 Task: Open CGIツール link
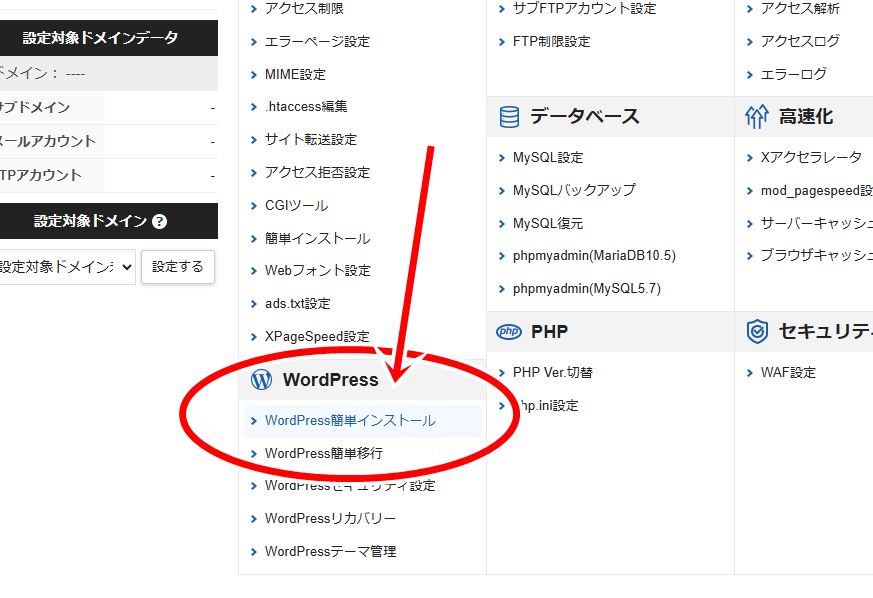coord(297,206)
